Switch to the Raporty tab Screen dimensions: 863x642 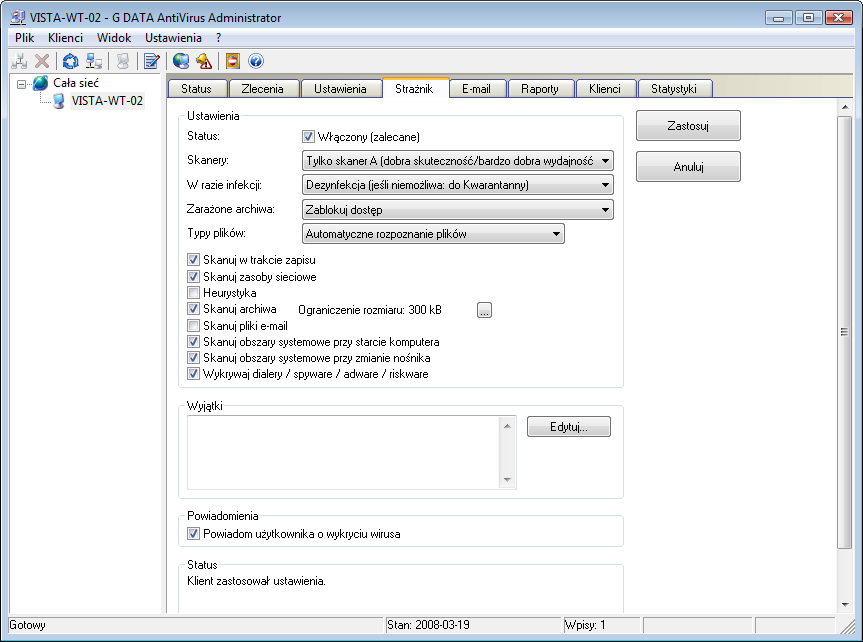point(540,89)
